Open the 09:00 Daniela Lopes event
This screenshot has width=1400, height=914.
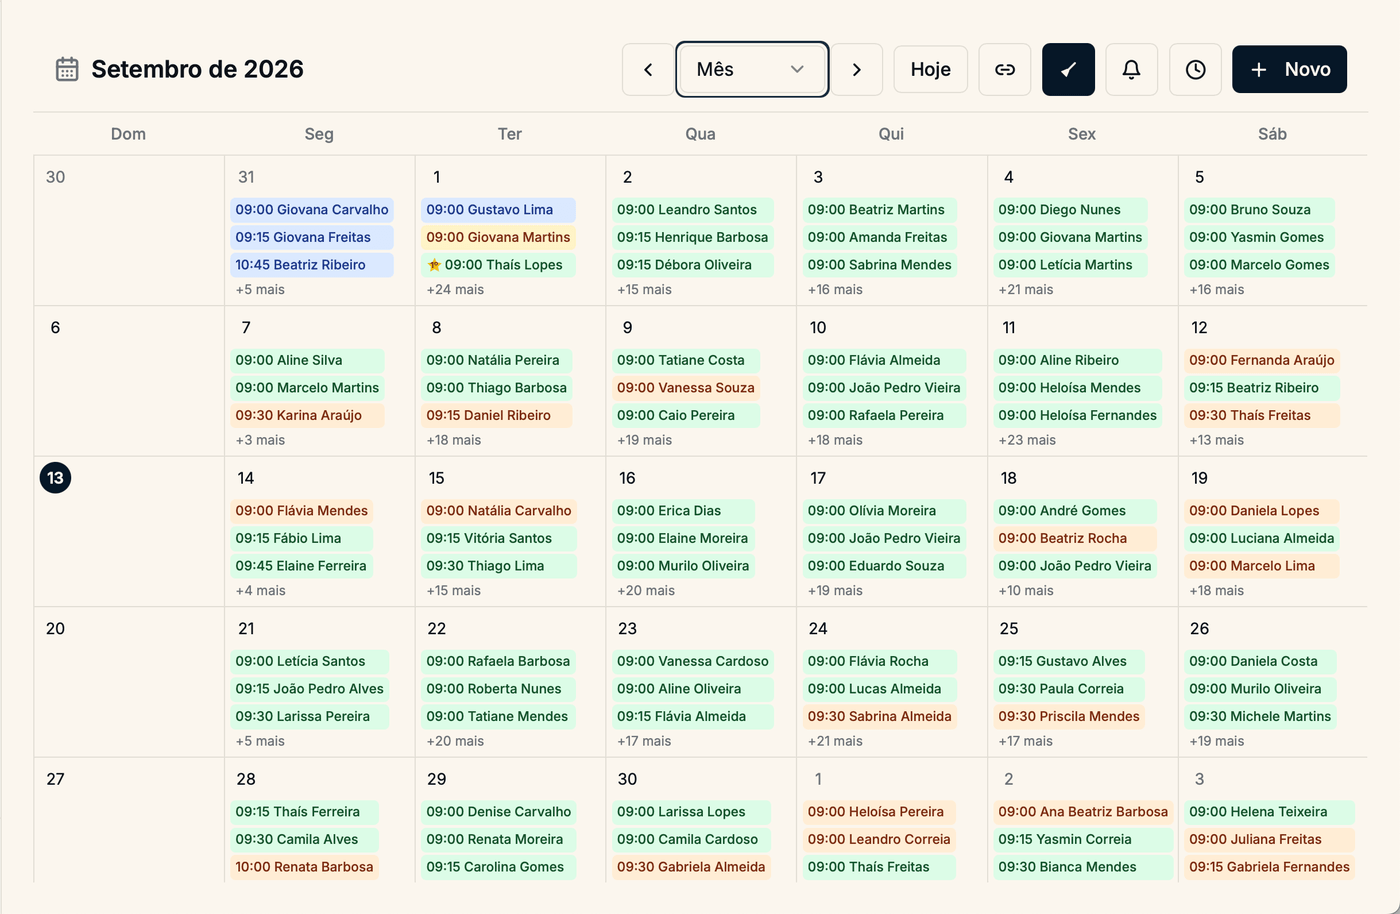tap(1262, 511)
